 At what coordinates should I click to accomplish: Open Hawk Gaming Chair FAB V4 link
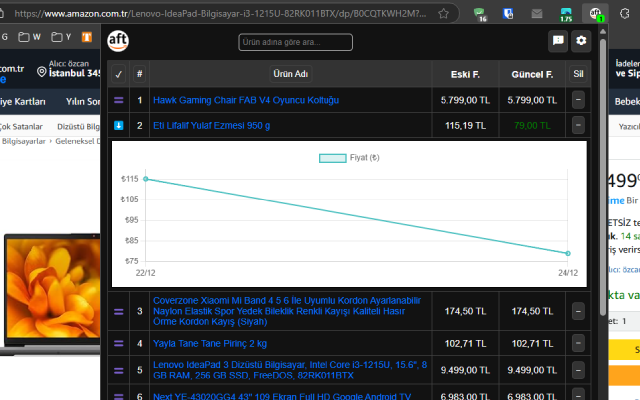(x=246, y=100)
